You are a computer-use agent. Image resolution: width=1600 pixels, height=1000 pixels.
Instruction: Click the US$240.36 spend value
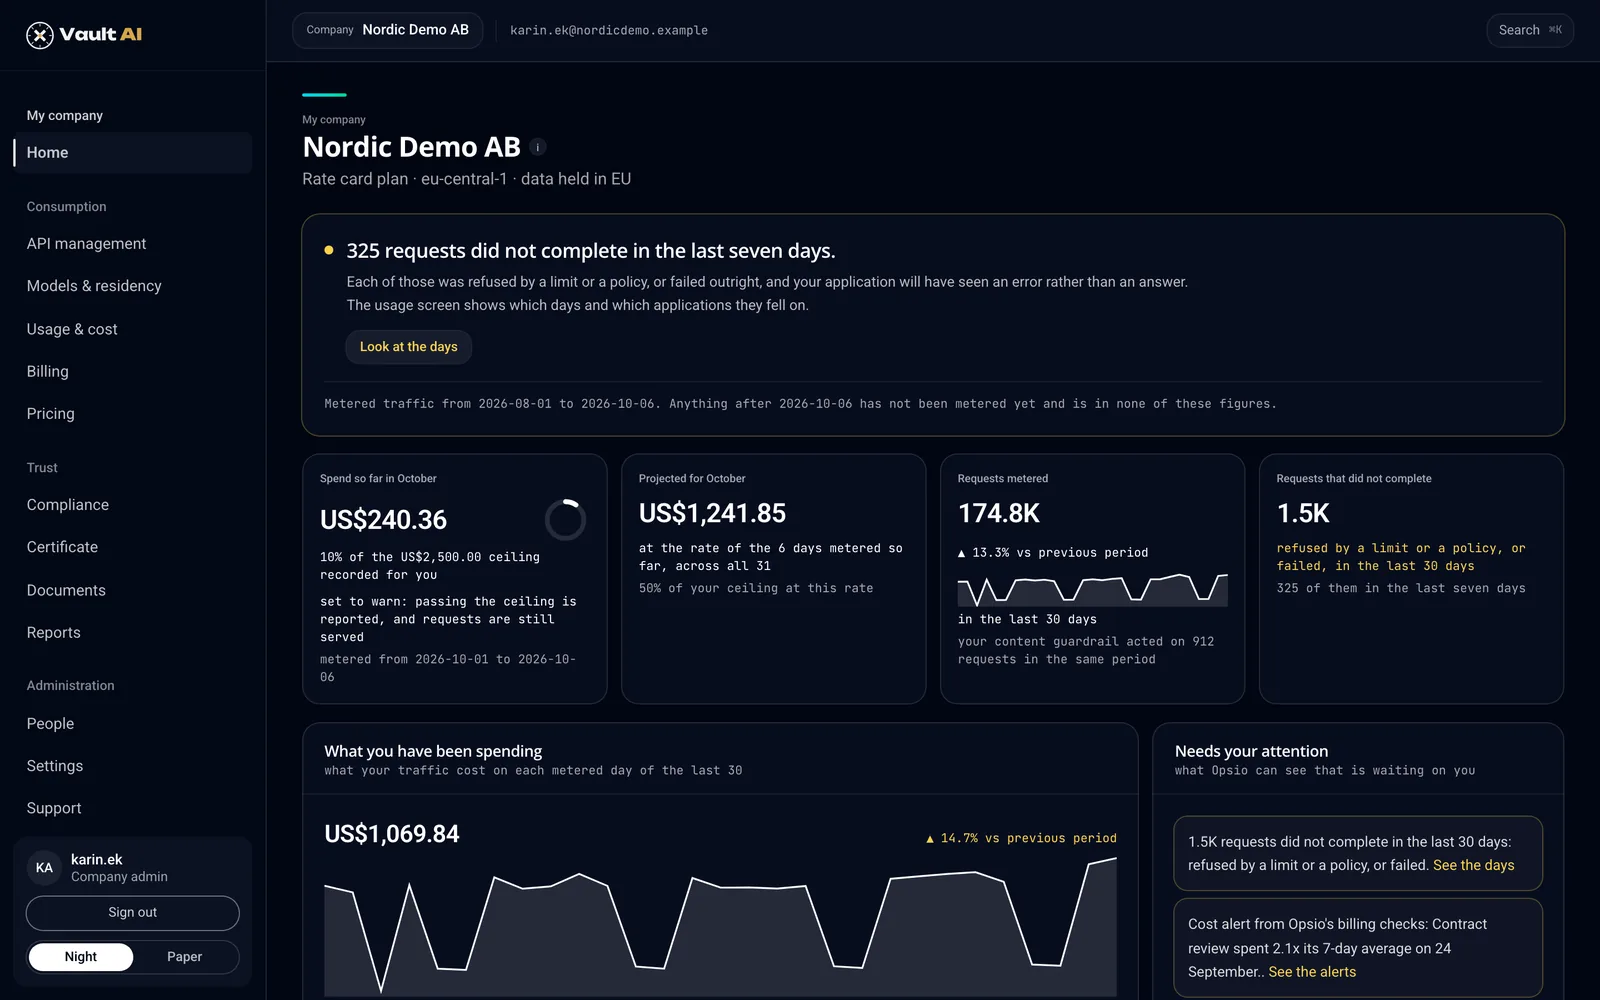[x=383, y=520]
